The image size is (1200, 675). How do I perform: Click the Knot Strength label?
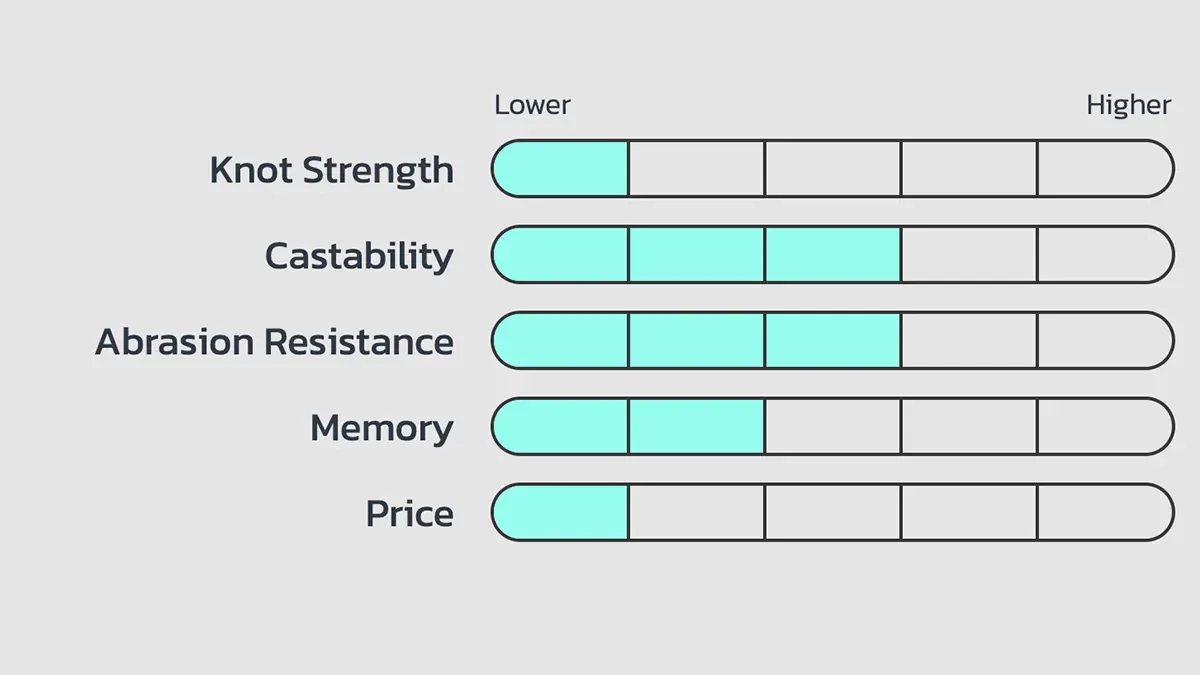(331, 170)
